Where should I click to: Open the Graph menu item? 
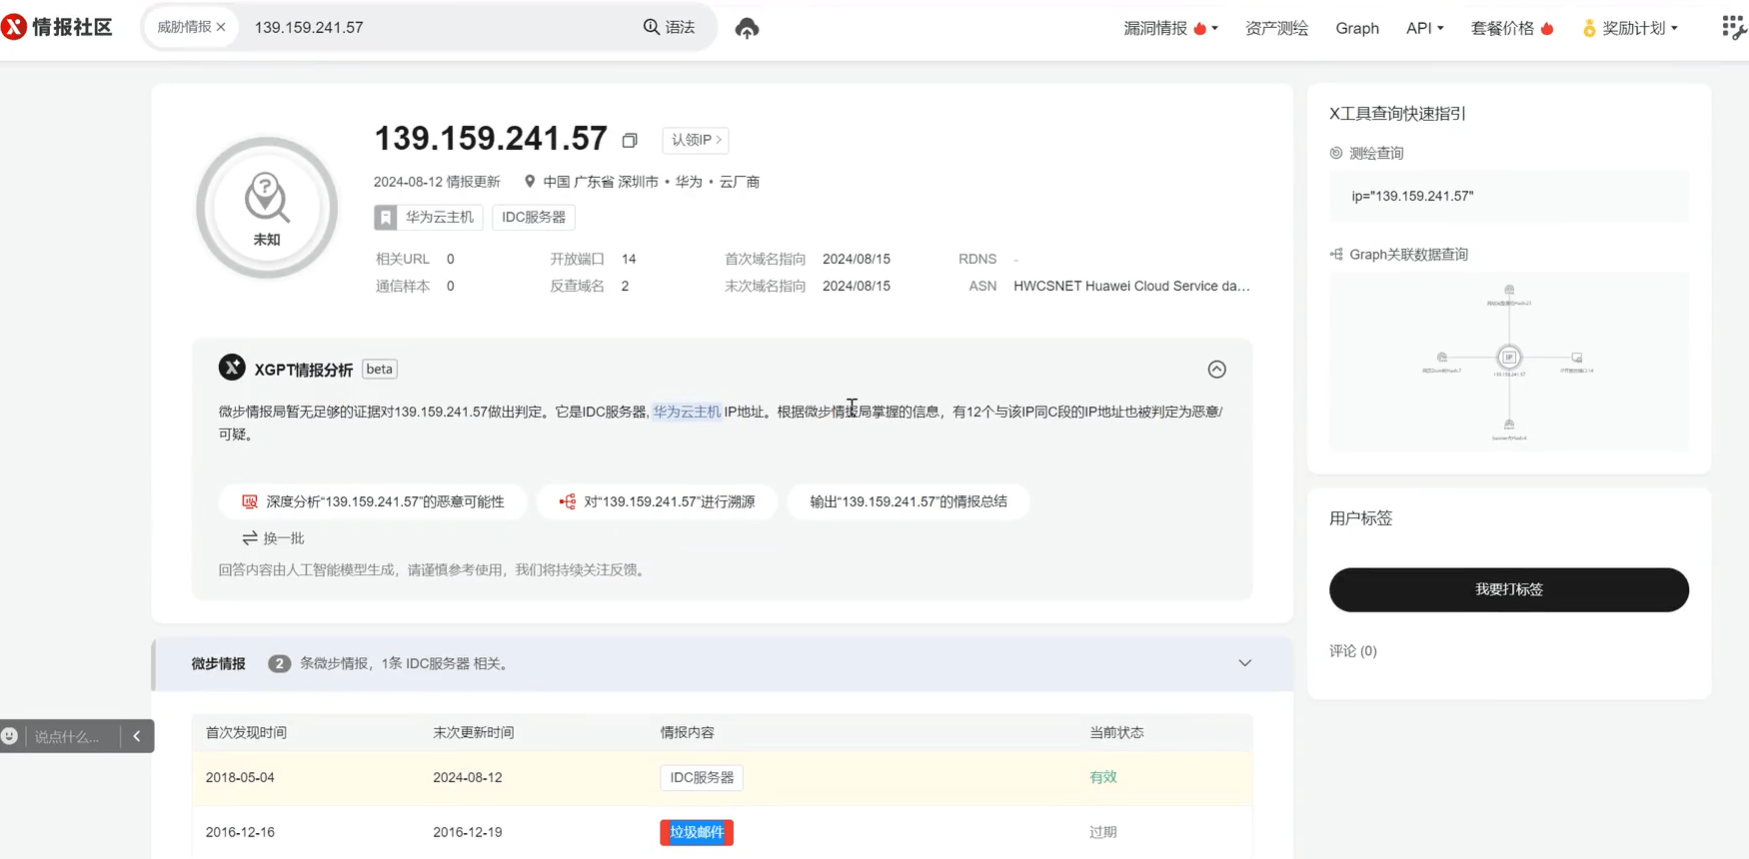(x=1357, y=28)
